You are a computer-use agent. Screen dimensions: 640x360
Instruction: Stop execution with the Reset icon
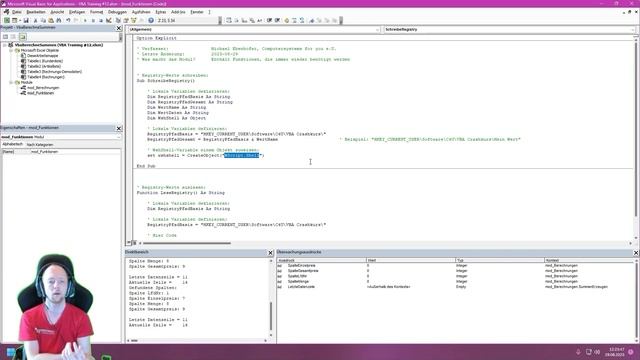pos(101,20)
